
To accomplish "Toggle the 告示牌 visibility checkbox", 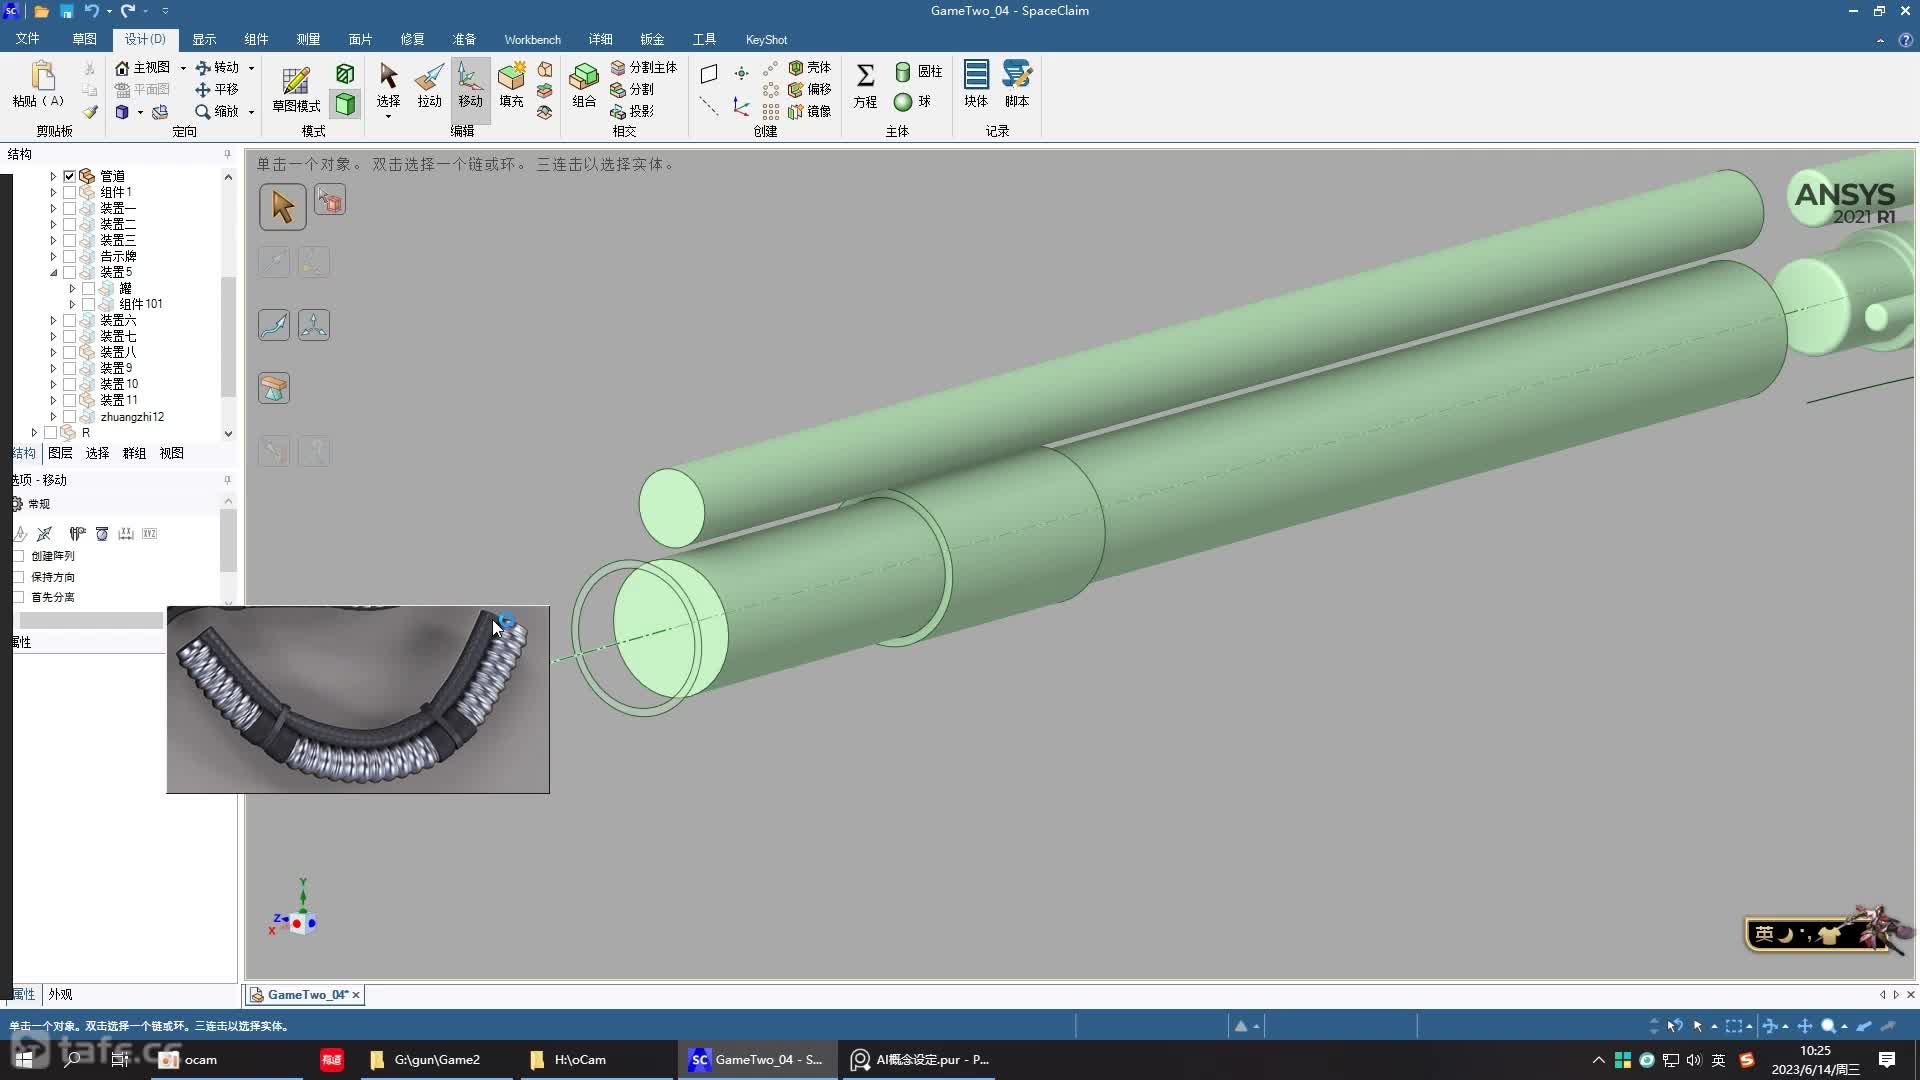I will tap(69, 256).
